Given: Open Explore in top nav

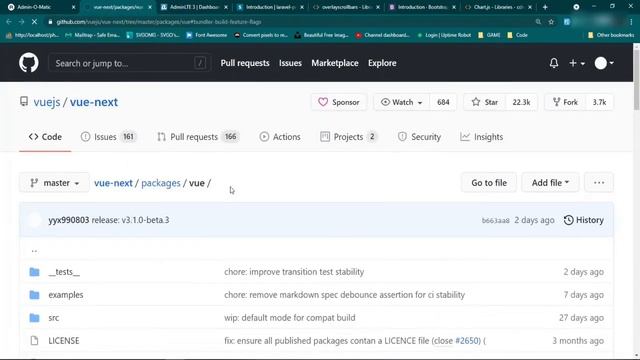Looking at the screenshot, I should click(x=382, y=63).
